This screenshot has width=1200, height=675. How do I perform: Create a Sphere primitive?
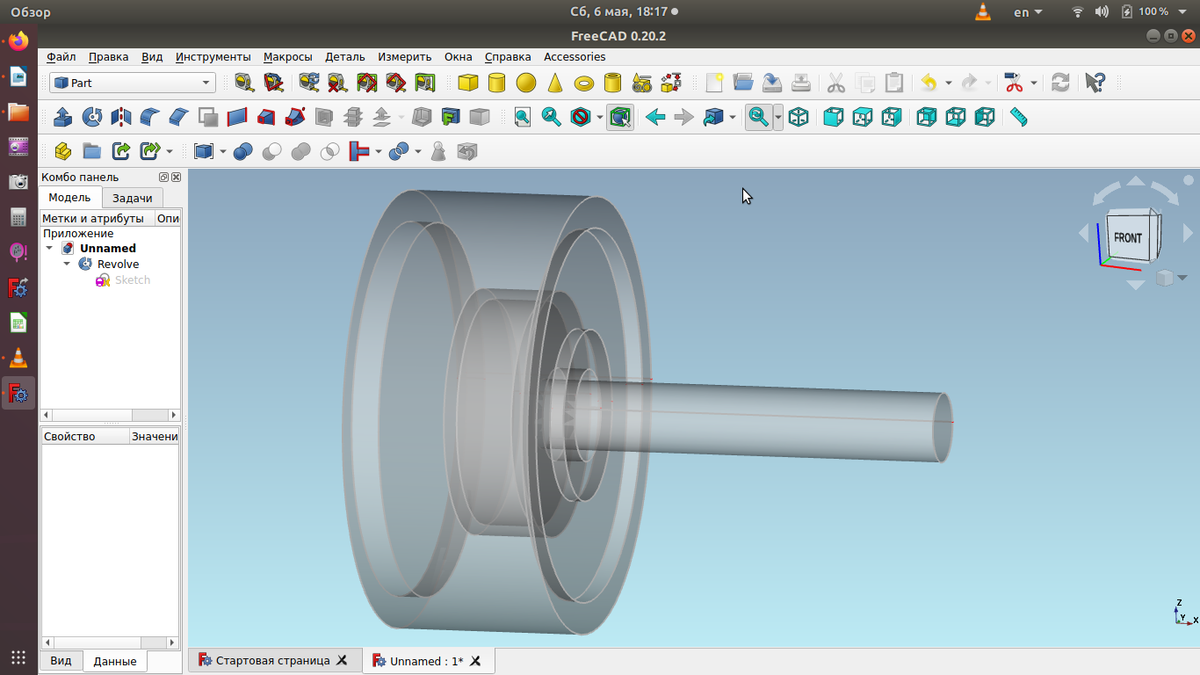click(526, 83)
